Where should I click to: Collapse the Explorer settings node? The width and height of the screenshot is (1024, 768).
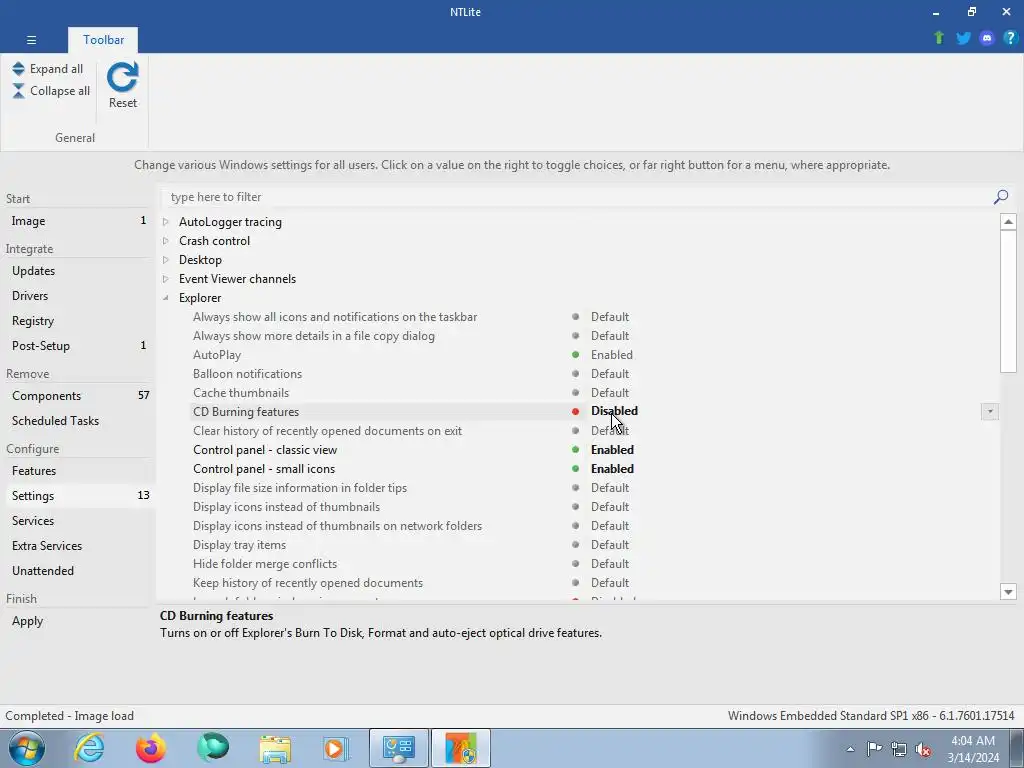coord(166,298)
